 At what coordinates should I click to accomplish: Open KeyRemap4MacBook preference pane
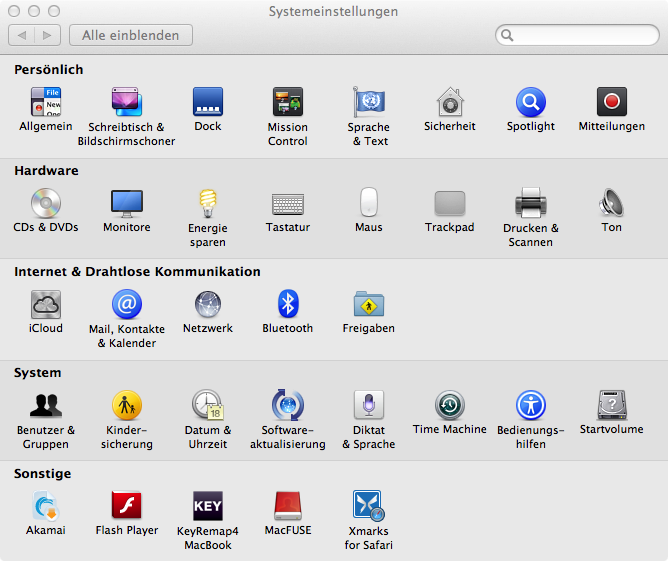(208, 507)
